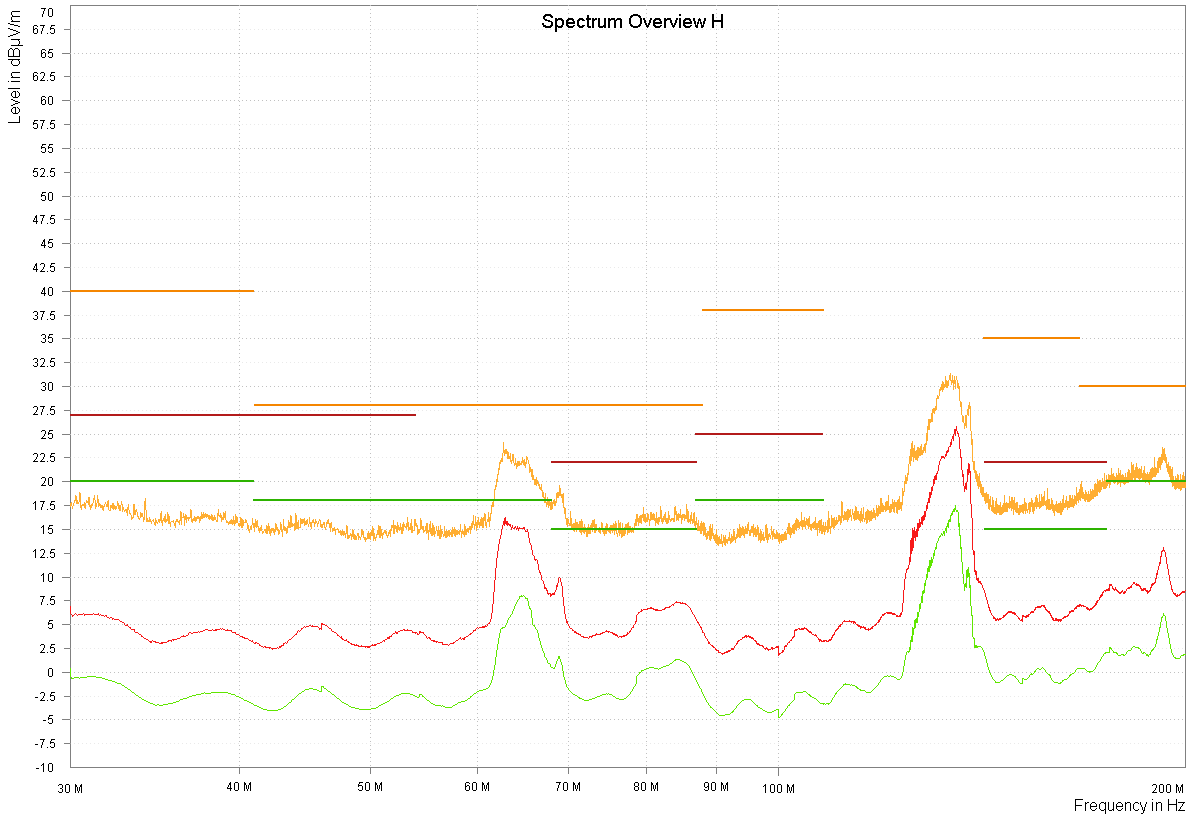Viewport: 1191px width, 825px height.
Task: Click the -10 value on the level axis
Action: coord(45,768)
